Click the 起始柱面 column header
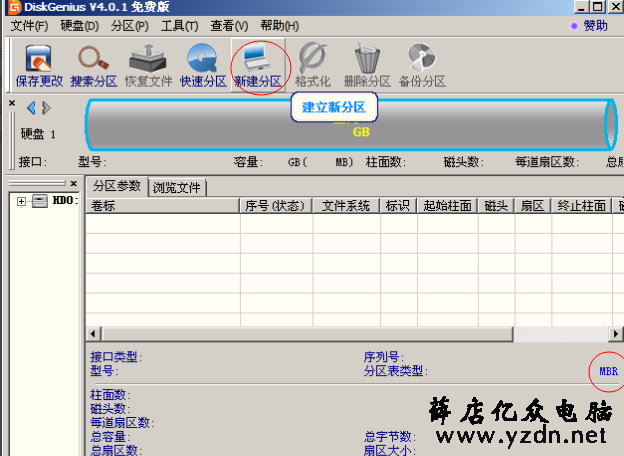The width and height of the screenshot is (624, 456). click(x=447, y=206)
